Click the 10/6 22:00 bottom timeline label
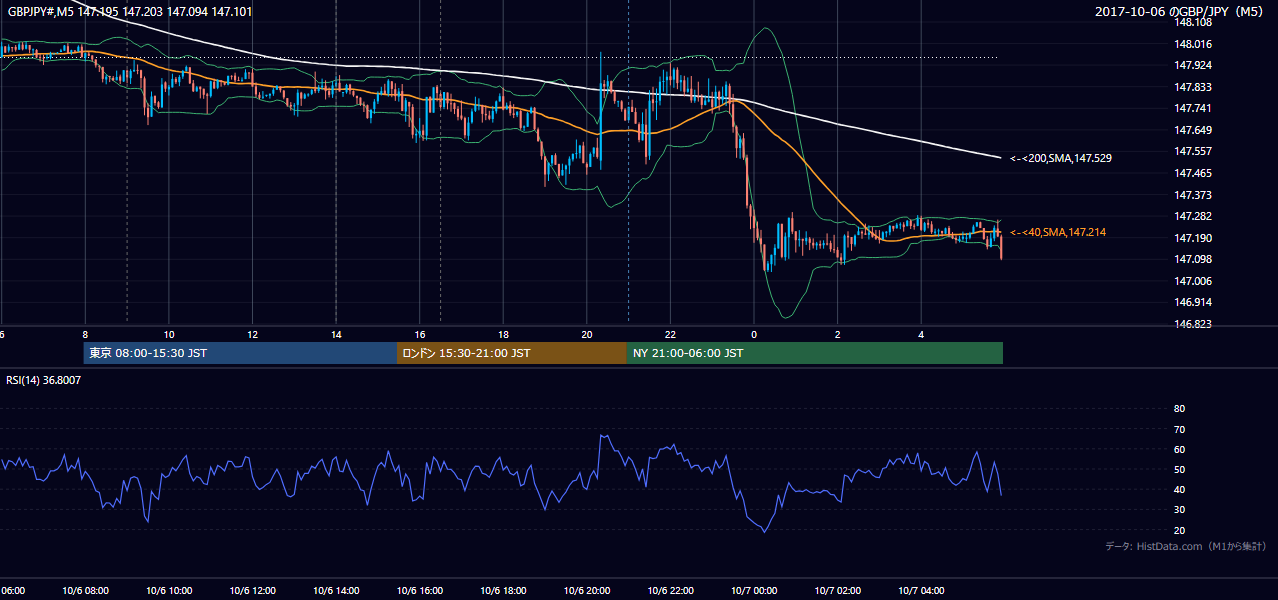The height and width of the screenshot is (600, 1278). 670,591
